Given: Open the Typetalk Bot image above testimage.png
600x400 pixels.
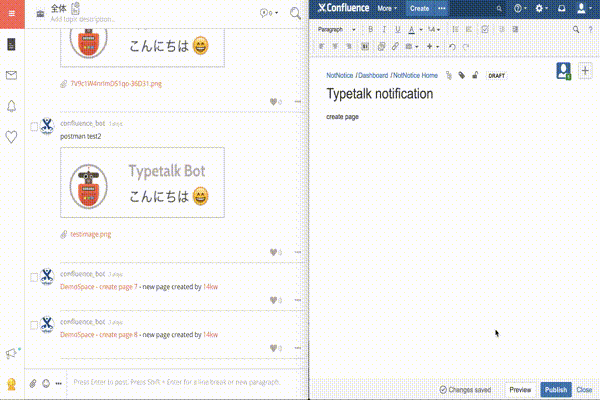Looking at the screenshot, I should (x=142, y=183).
